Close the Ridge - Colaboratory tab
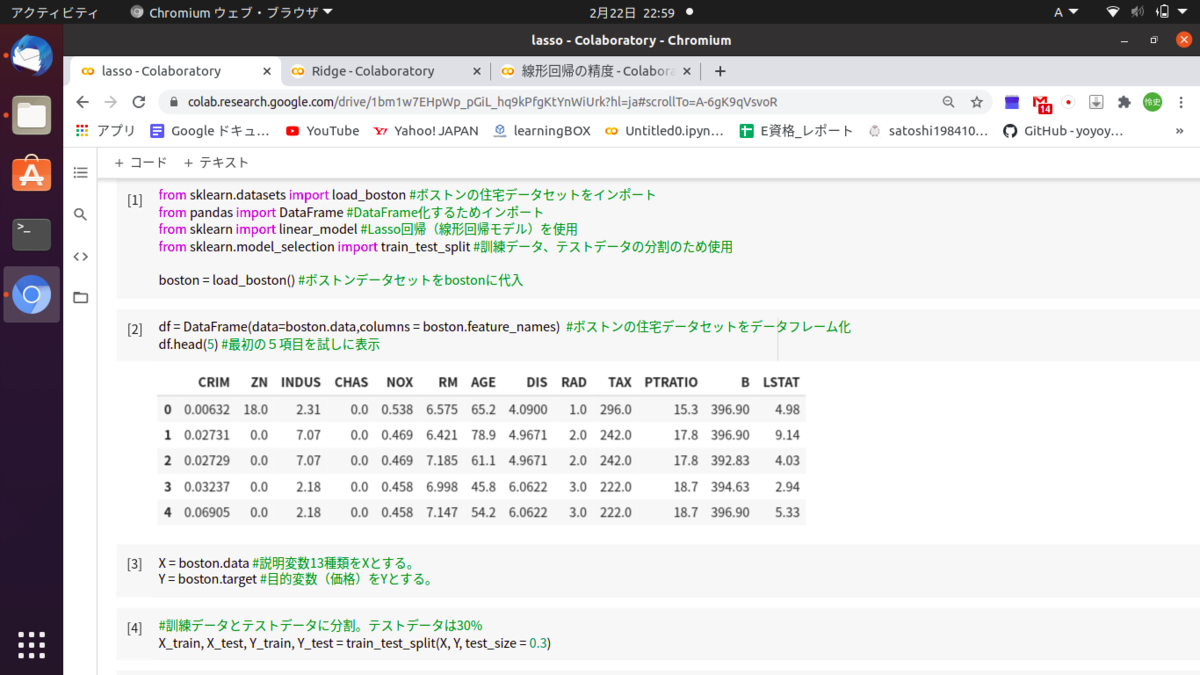This screenshot has width=1200, height=675. point(477,71)
